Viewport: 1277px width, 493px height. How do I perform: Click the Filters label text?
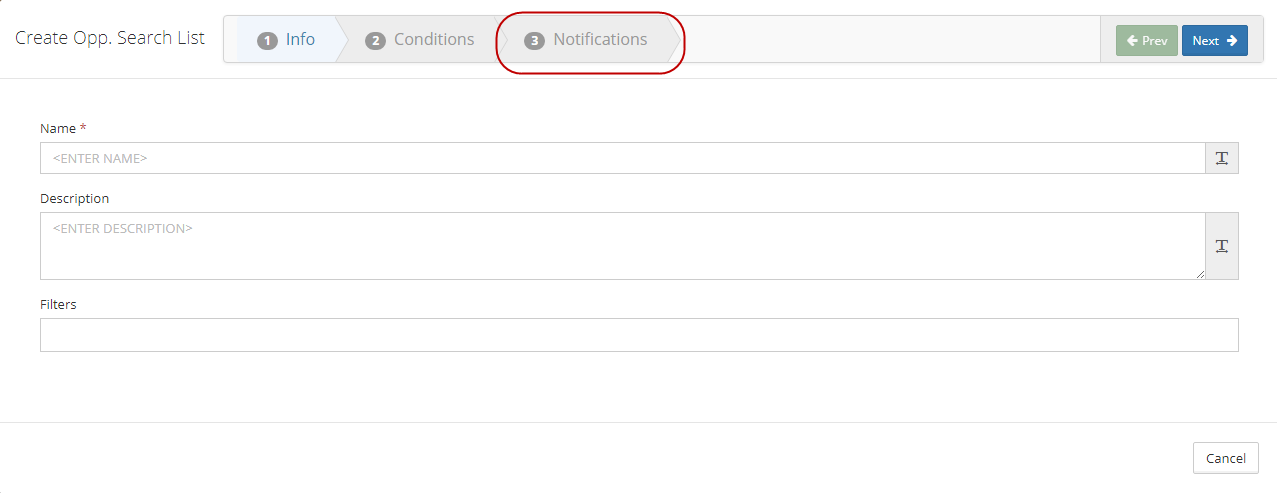(x=58, y=304)
